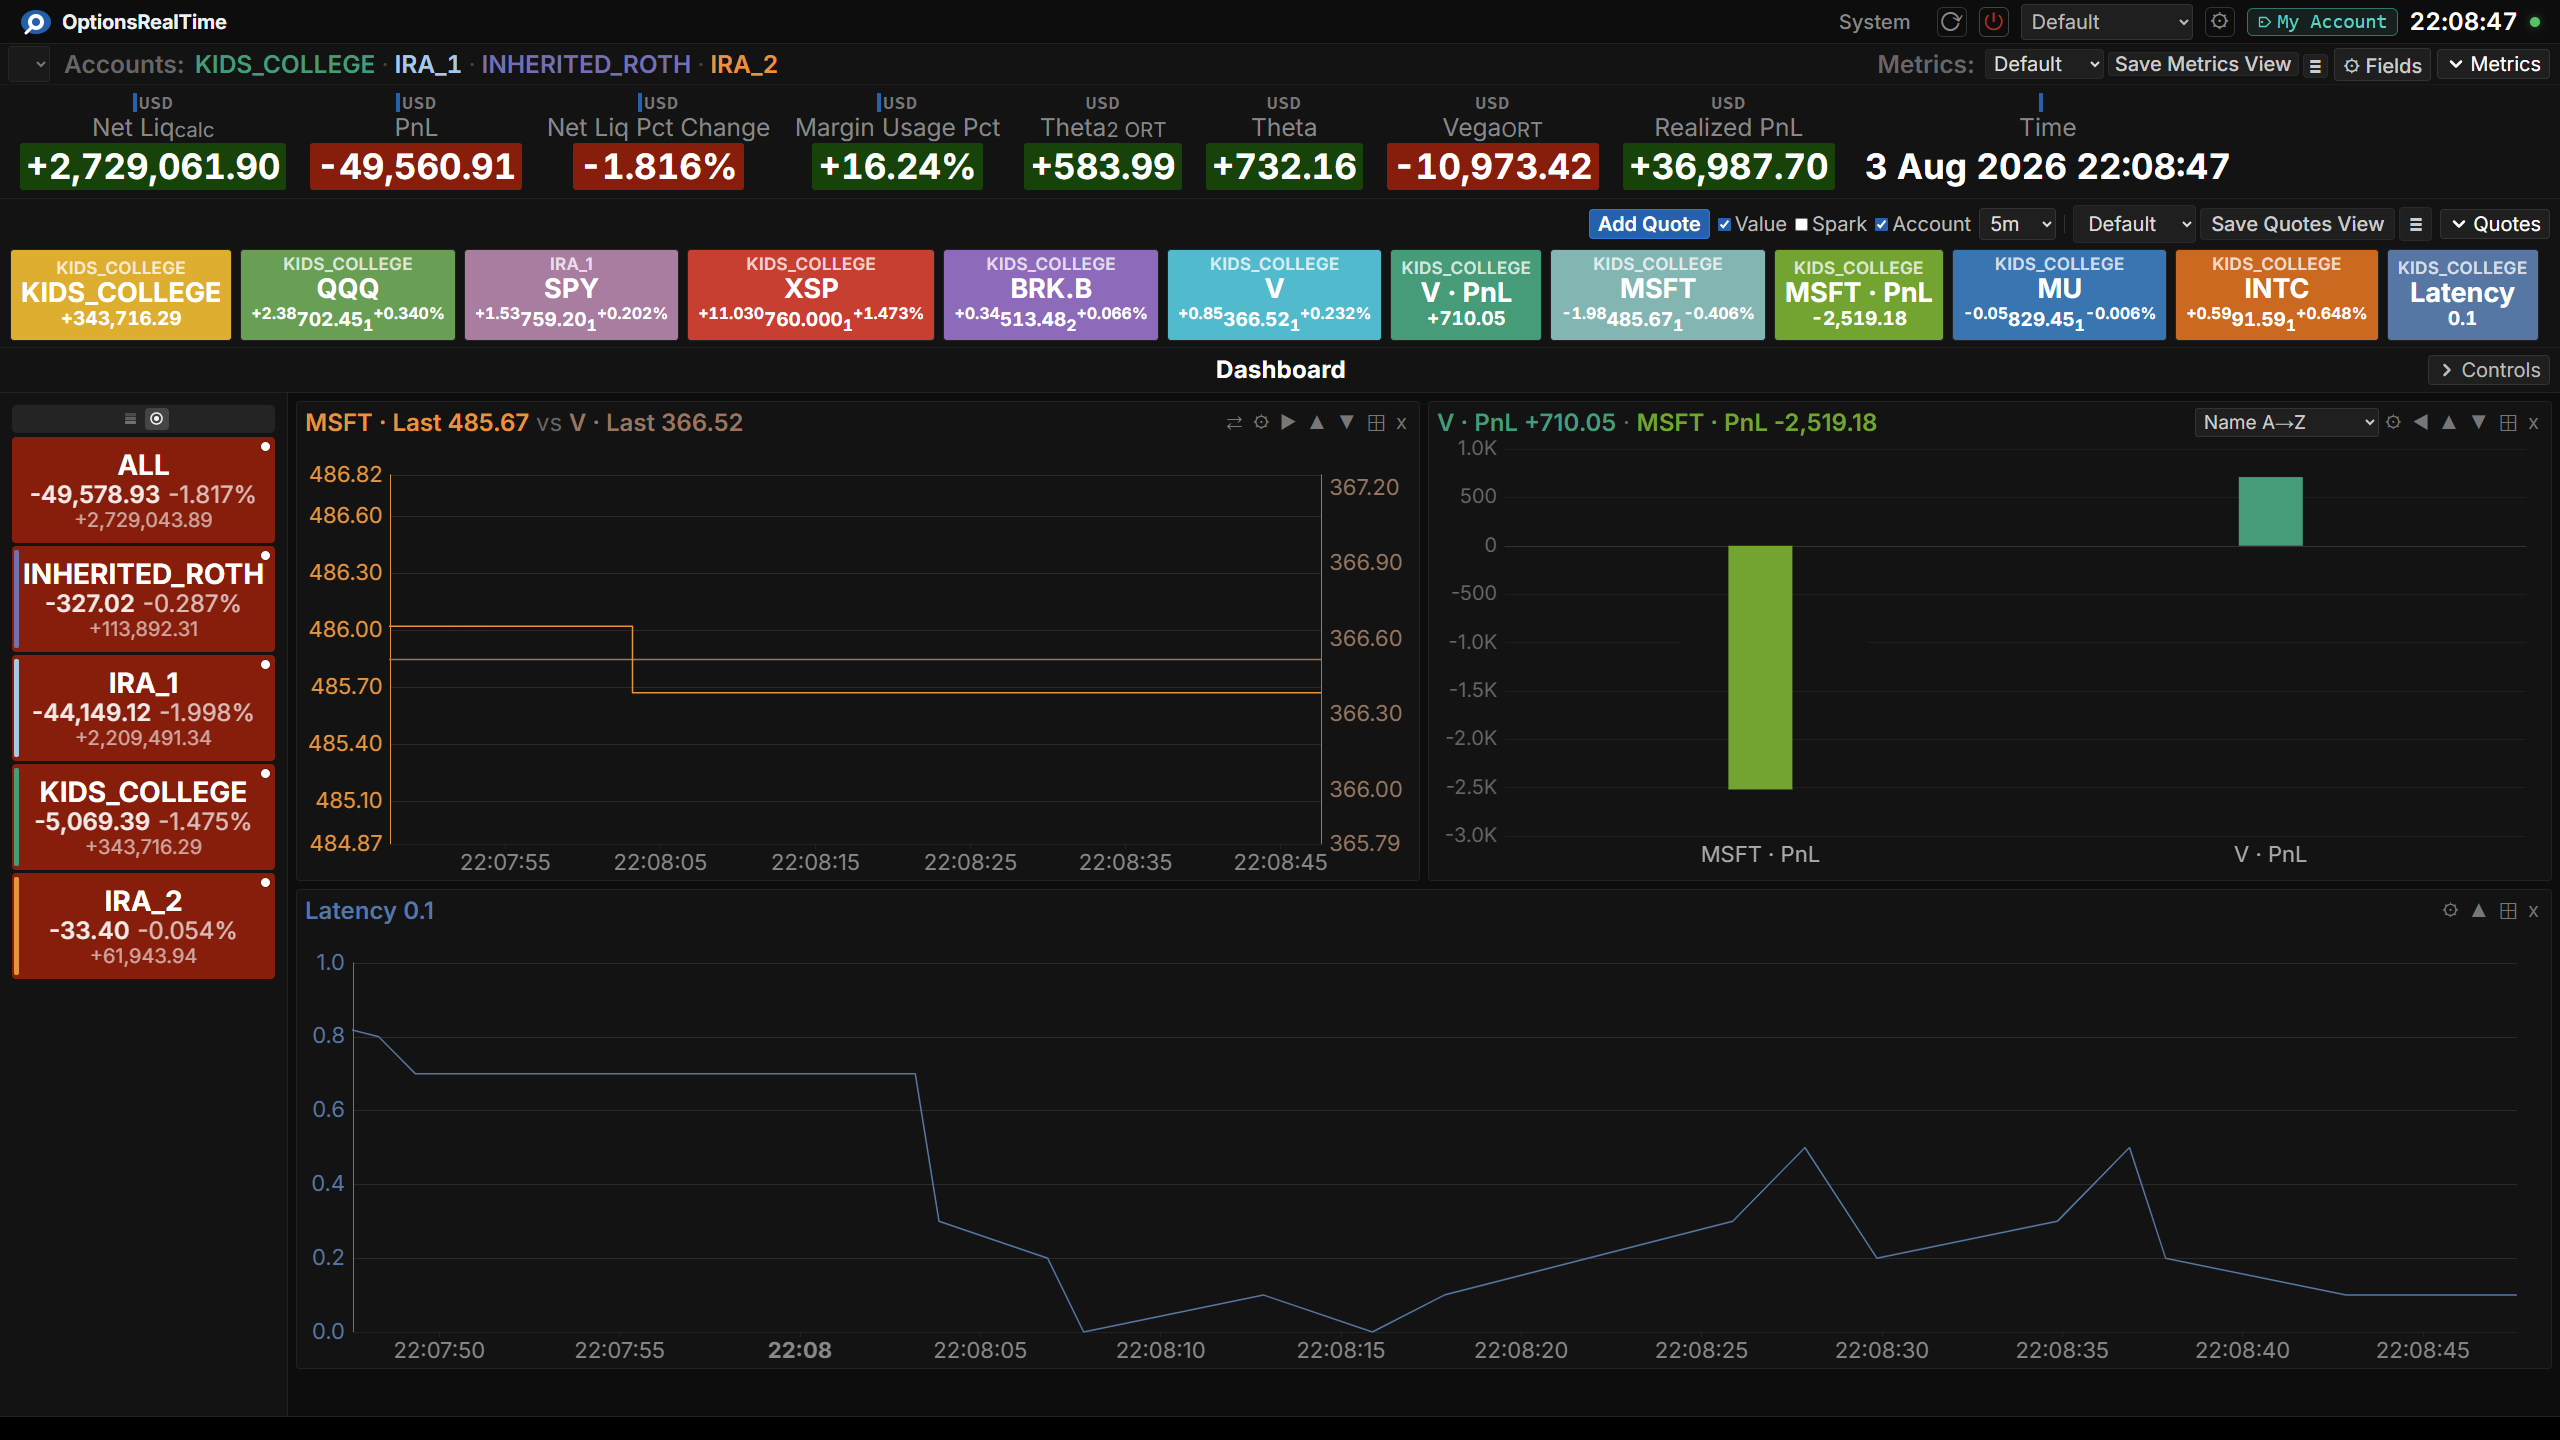Image resolution: width=2560 pixels, height=1440 pixels.
Task: Close the Latency chart panel
Action: [x=2533, y=911]
